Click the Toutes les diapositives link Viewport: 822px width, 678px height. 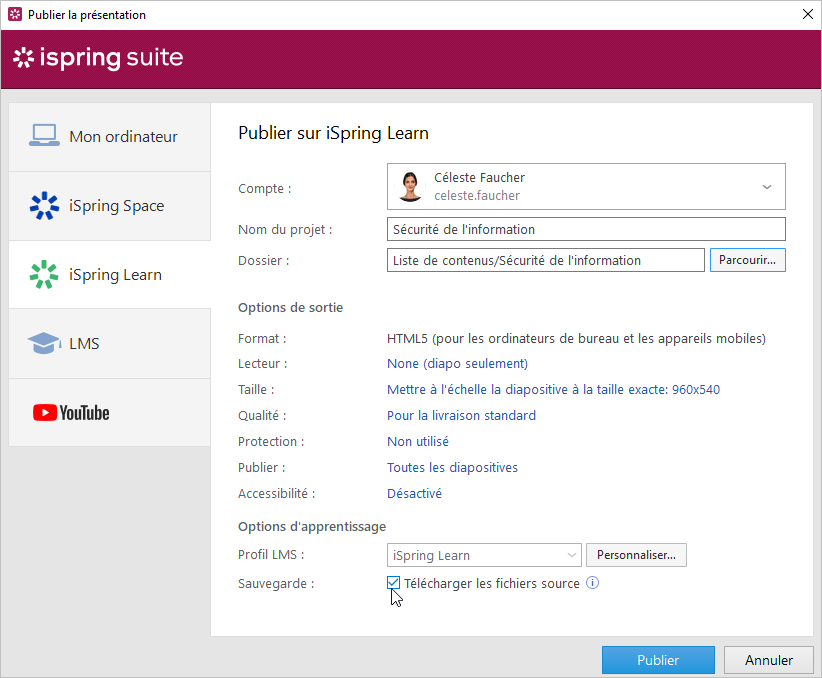tap(452, 468)
